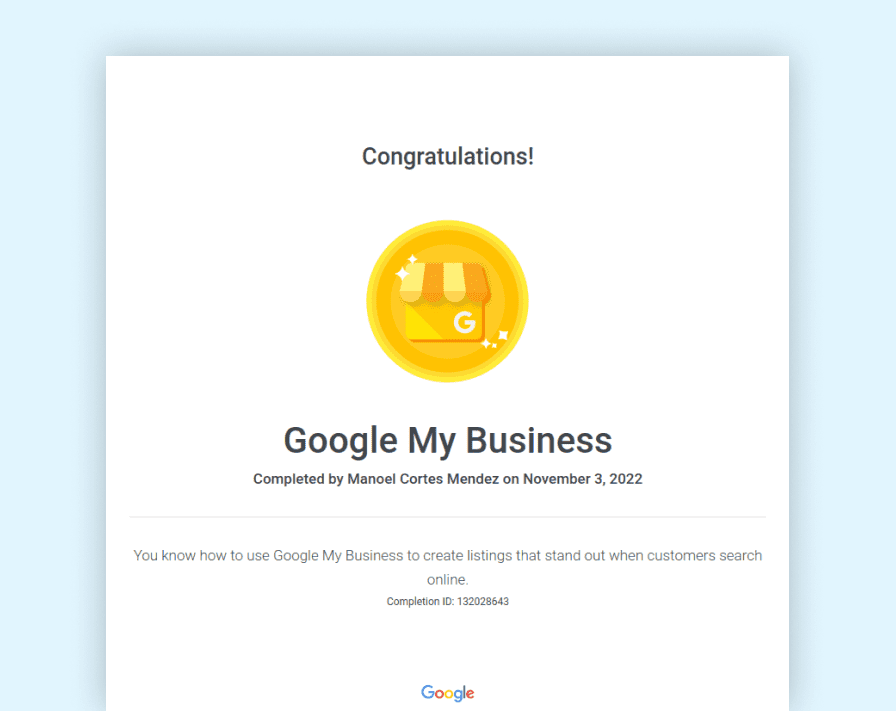Image resolution: width=896 pixels, height=711 pixels.
Task: Click the completion date November 3, 2022
Action: [583, 479]
